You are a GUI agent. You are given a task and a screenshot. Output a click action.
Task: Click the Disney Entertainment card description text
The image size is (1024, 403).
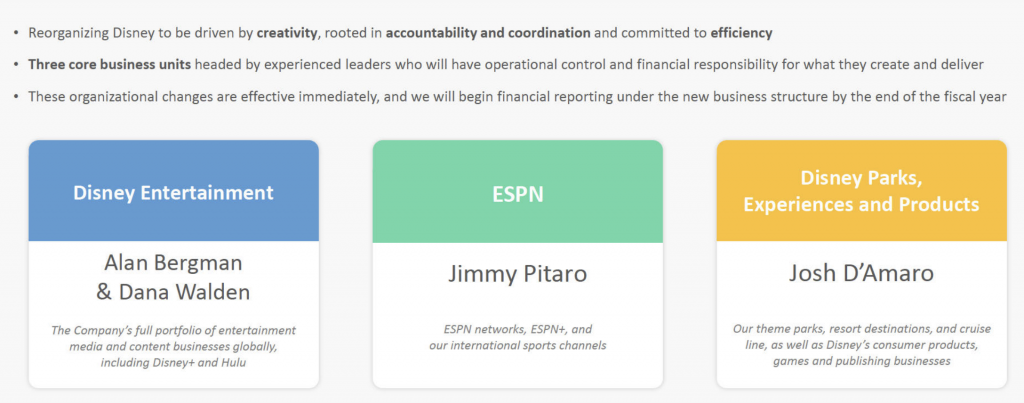(x=173, y=346)
